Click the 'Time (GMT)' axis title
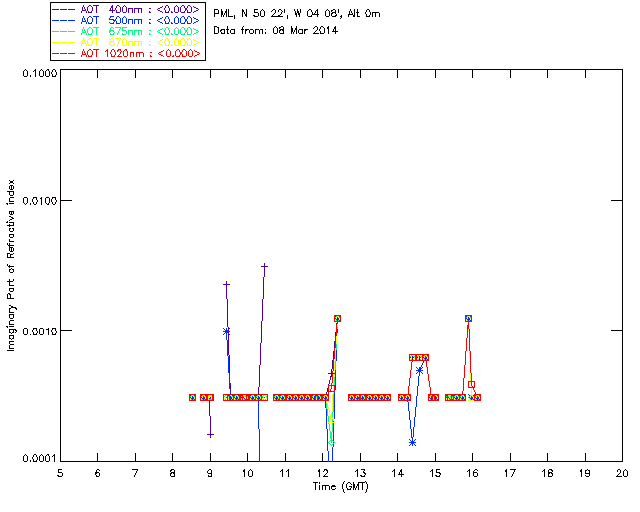The image size is (640, 512). click(340, 487)
